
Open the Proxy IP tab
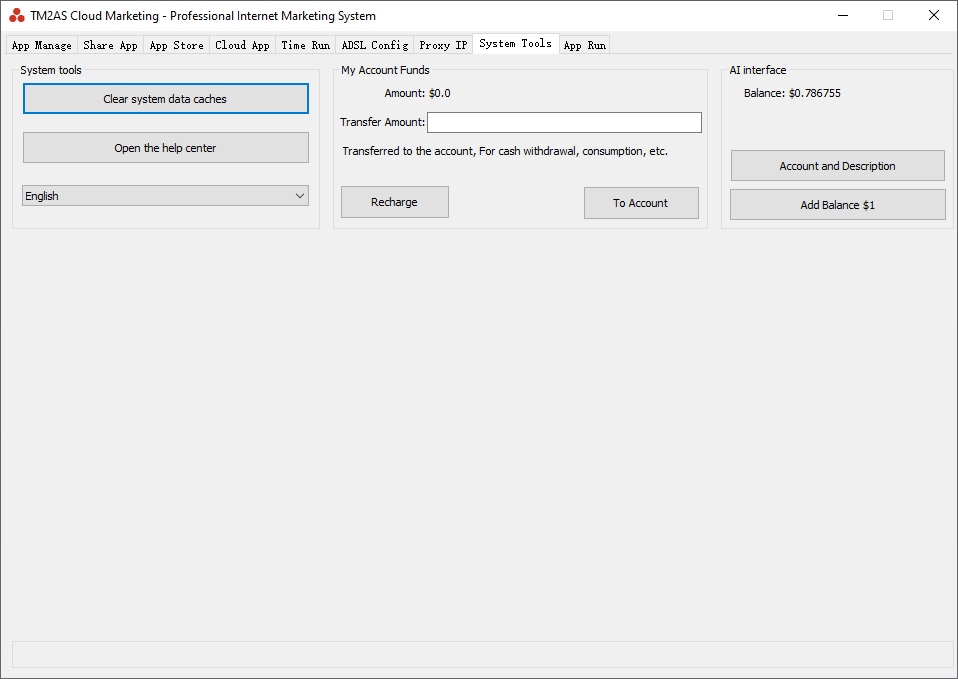click(443, 45)
